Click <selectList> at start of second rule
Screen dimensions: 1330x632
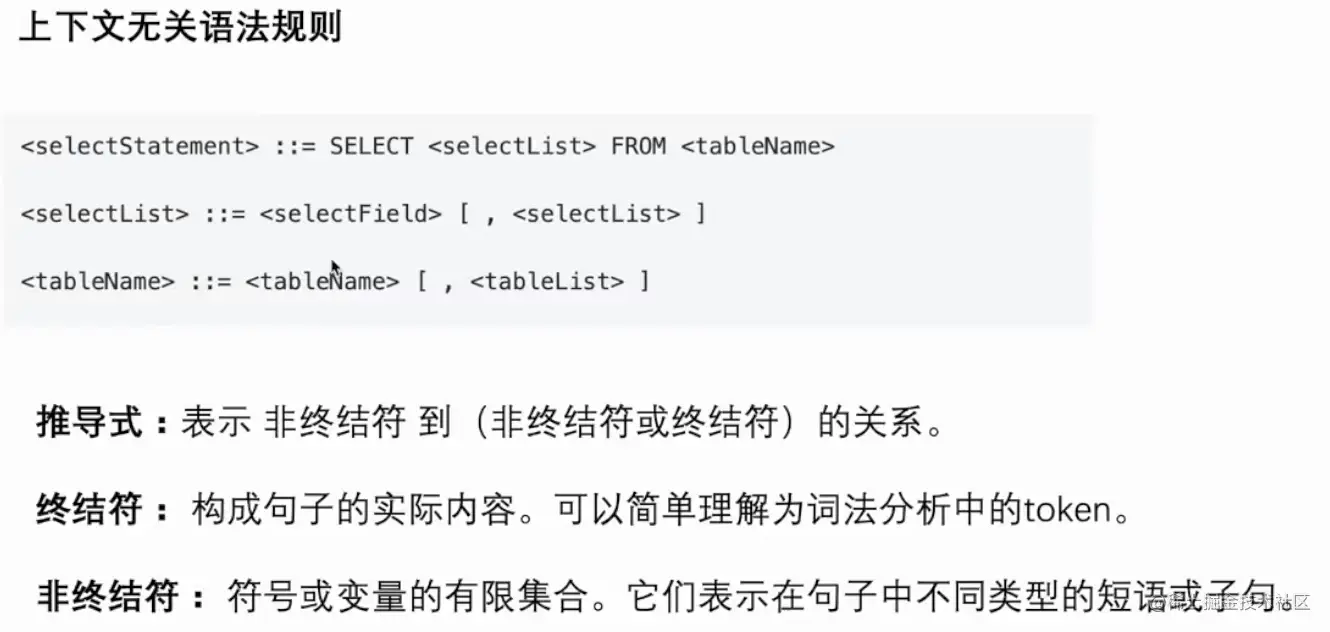pos(105,213)
